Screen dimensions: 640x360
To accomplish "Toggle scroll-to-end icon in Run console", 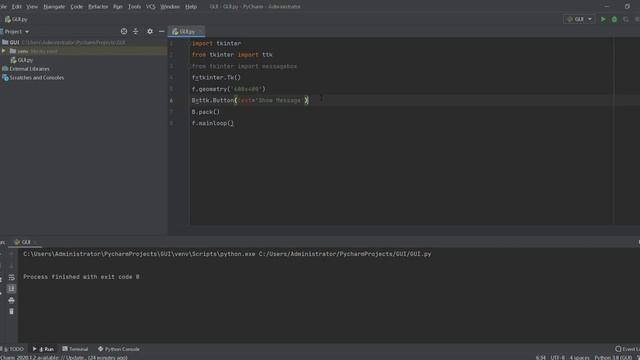I will (x=11, y=289).
